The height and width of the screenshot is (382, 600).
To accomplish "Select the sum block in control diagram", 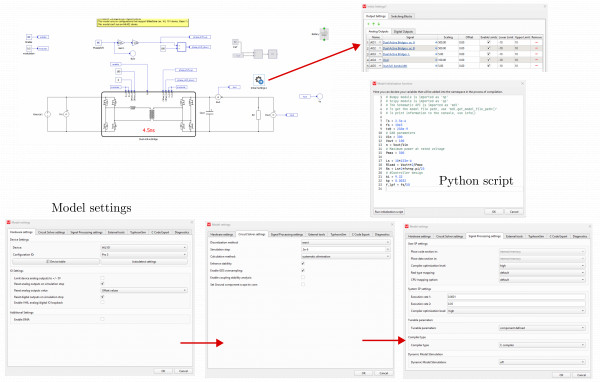I will tap(181, 47).
